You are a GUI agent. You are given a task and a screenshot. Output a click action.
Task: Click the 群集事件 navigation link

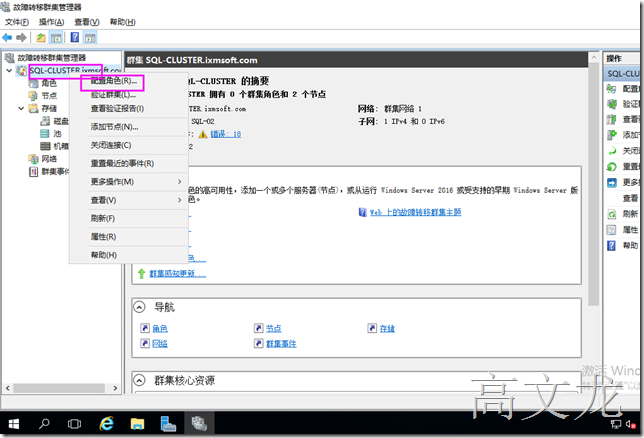pyautogui.click(x=281, y=343)
